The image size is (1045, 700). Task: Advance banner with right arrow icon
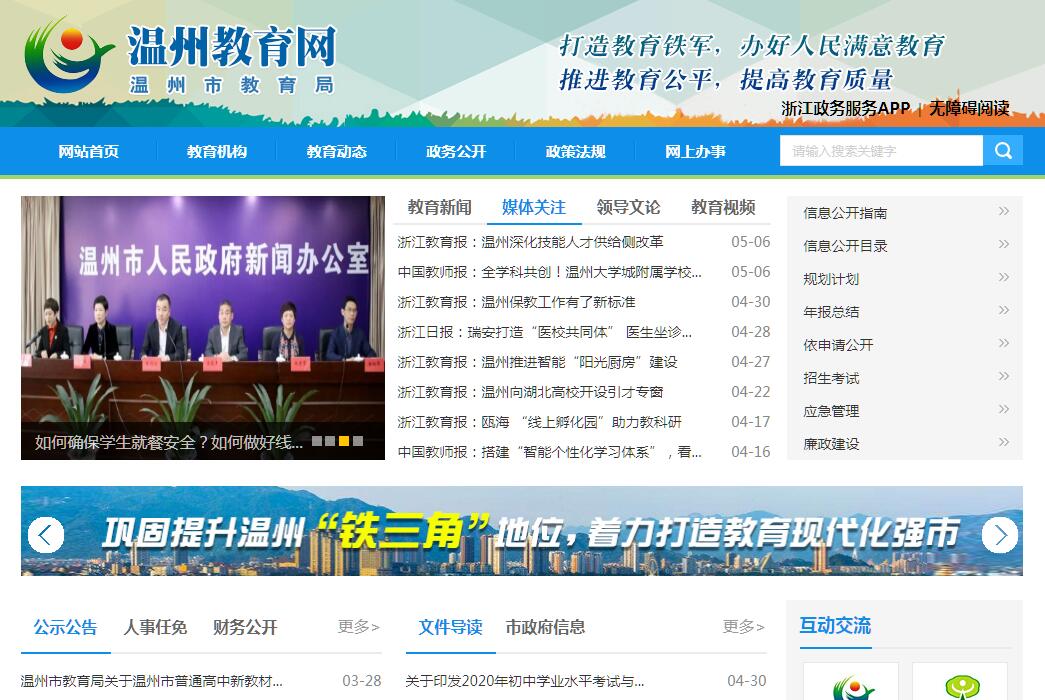(x=999, y=535)
